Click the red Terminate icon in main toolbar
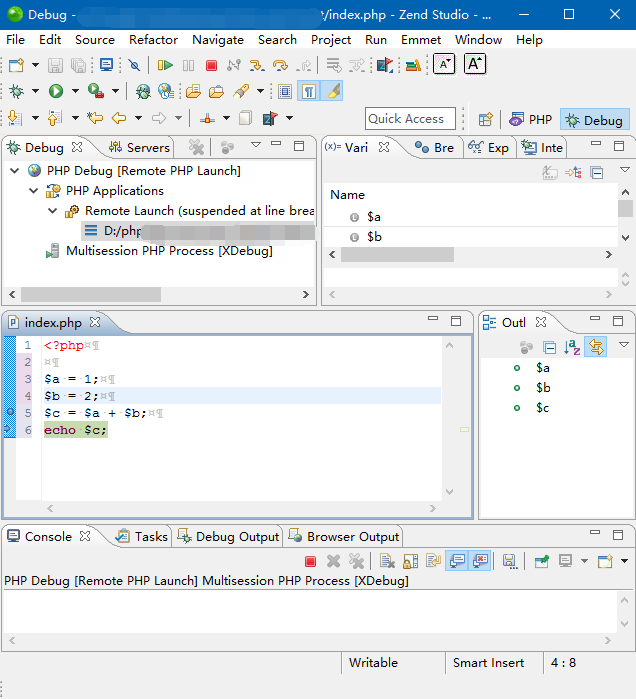 [211, 66]
